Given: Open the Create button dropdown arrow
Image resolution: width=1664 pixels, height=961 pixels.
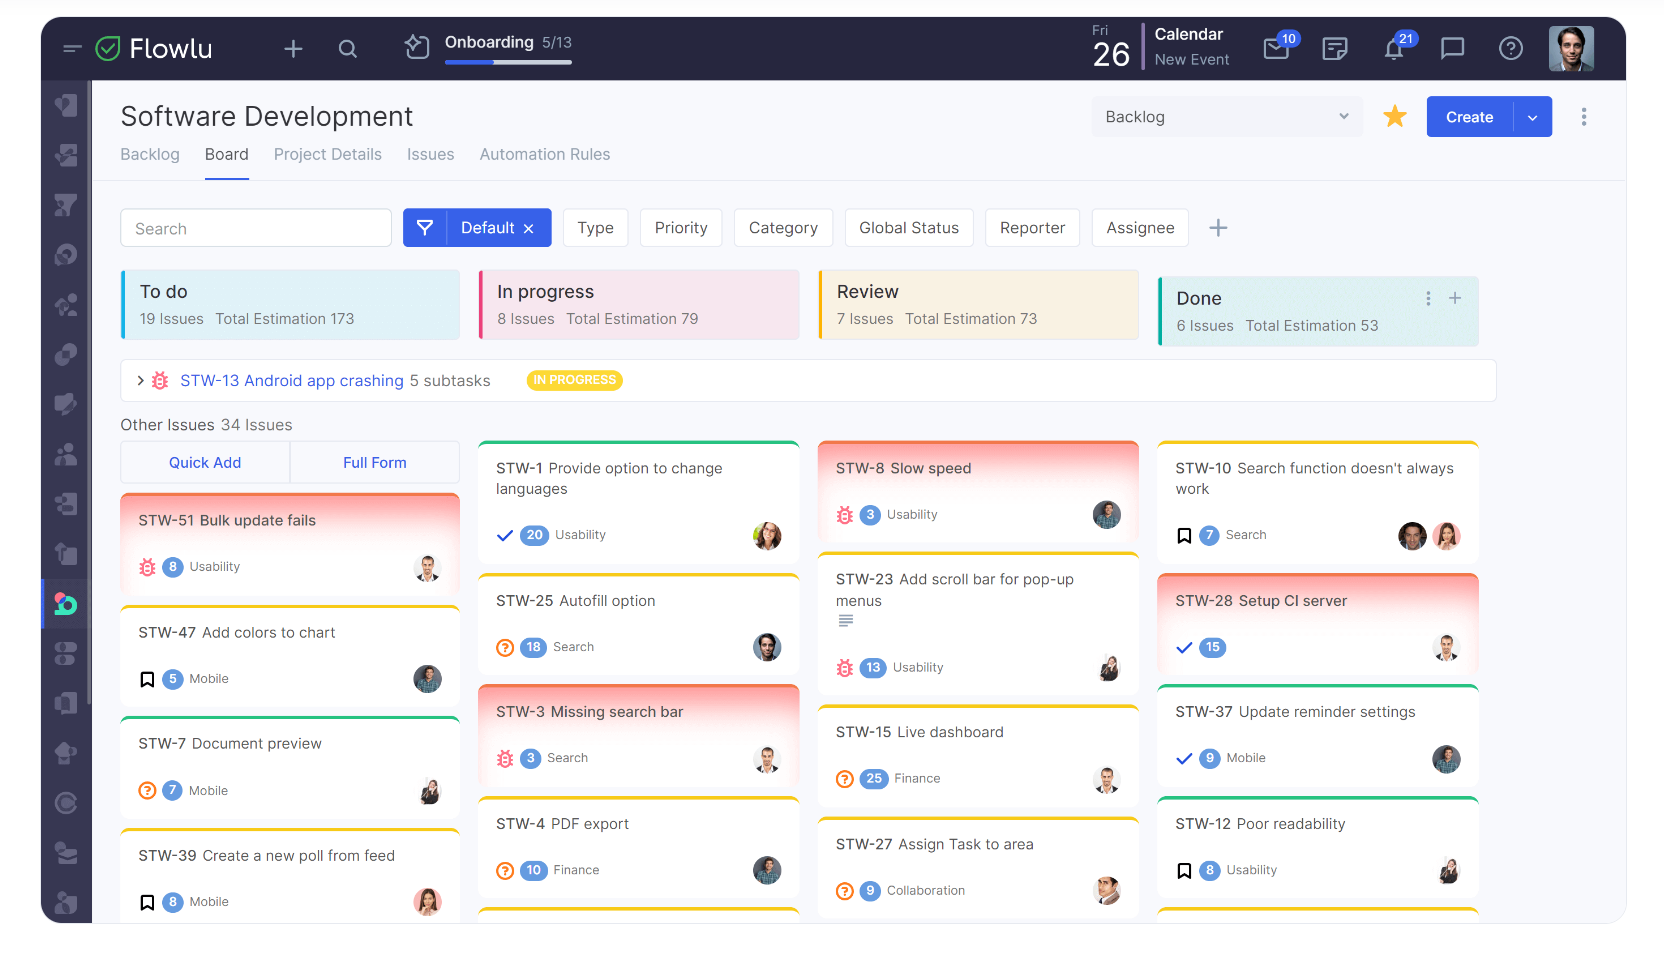Looking at the screenshot, I should coord(1533,117).
